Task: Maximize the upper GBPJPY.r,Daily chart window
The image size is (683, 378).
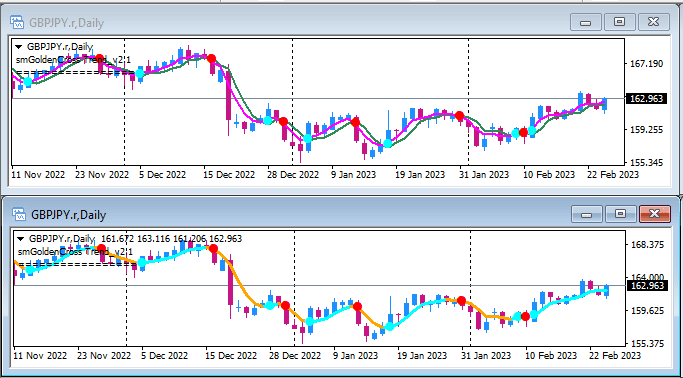Action: point(619,22)
